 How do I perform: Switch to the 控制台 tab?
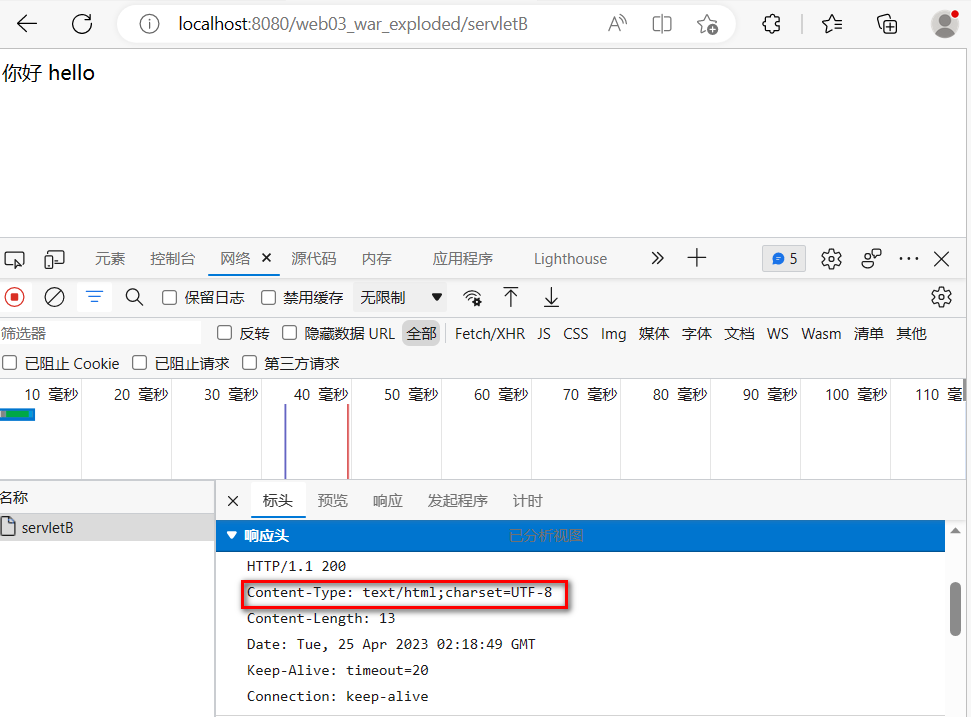pyautogui.click(x=172, y=259)
